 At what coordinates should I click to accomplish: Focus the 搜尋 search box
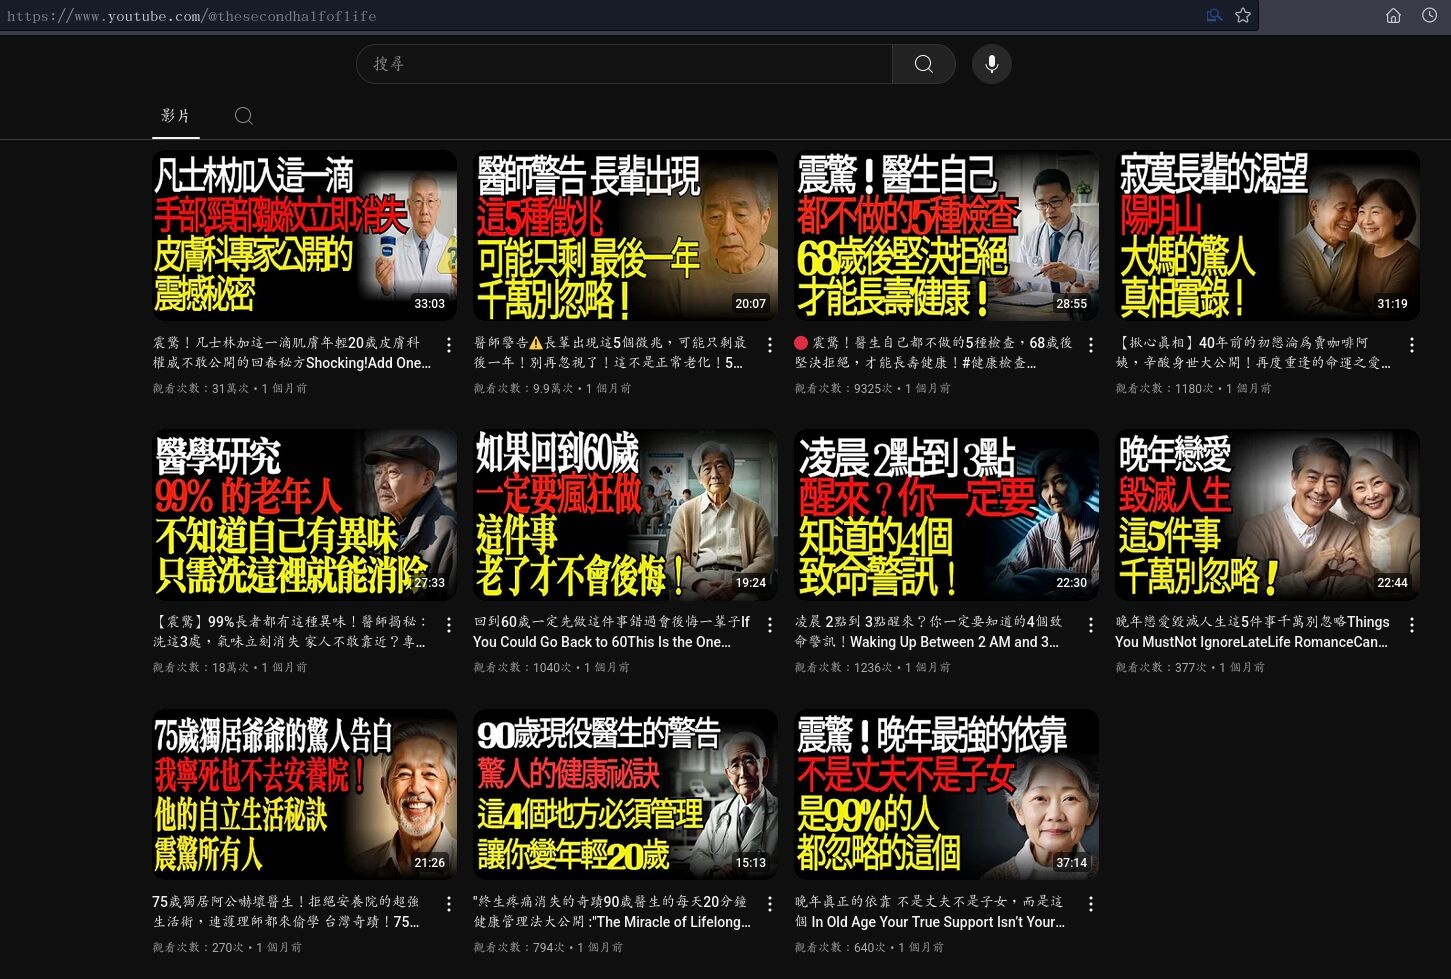click(x=624, y=64)
